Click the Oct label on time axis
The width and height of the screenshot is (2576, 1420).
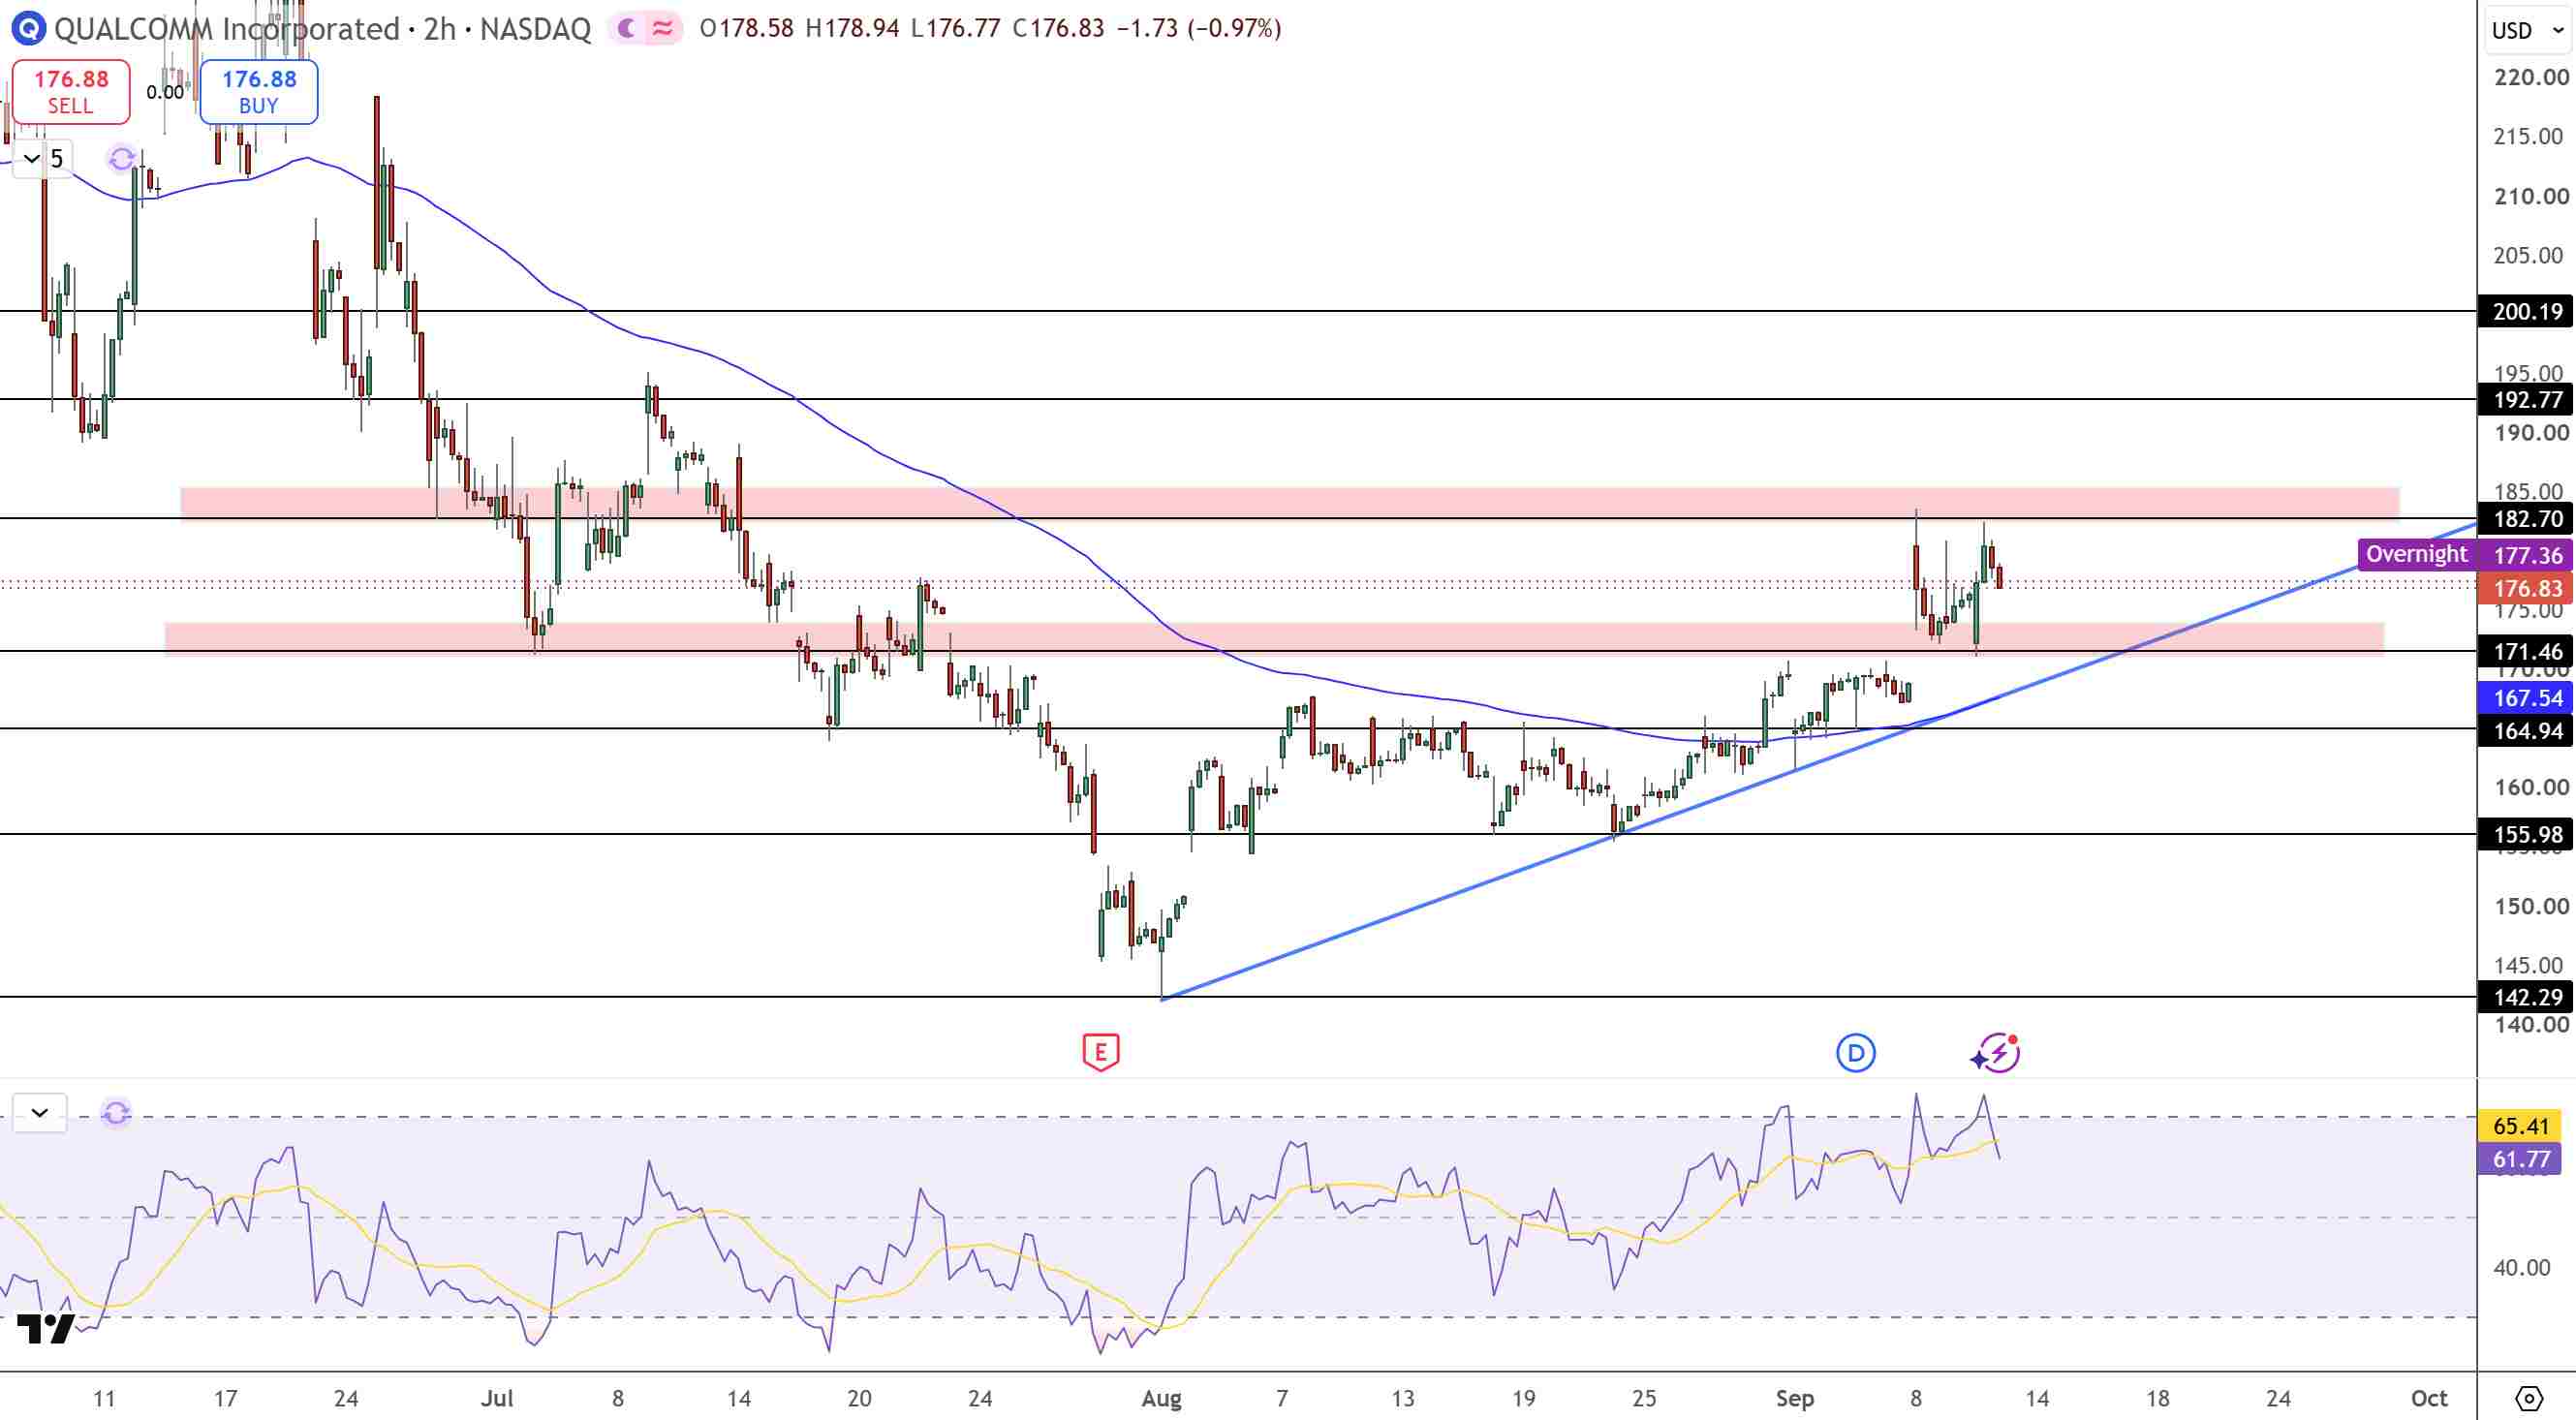[2429, 1398]
